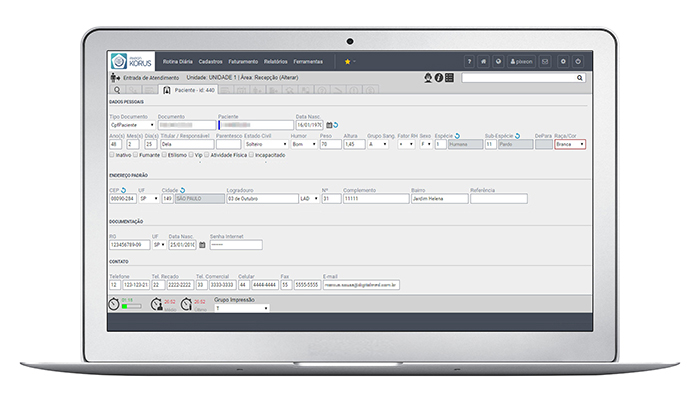The width and height of the screenshot is (700, 402).
Task: Click the Korus logo in the top bar
Action: coord(131,61)
